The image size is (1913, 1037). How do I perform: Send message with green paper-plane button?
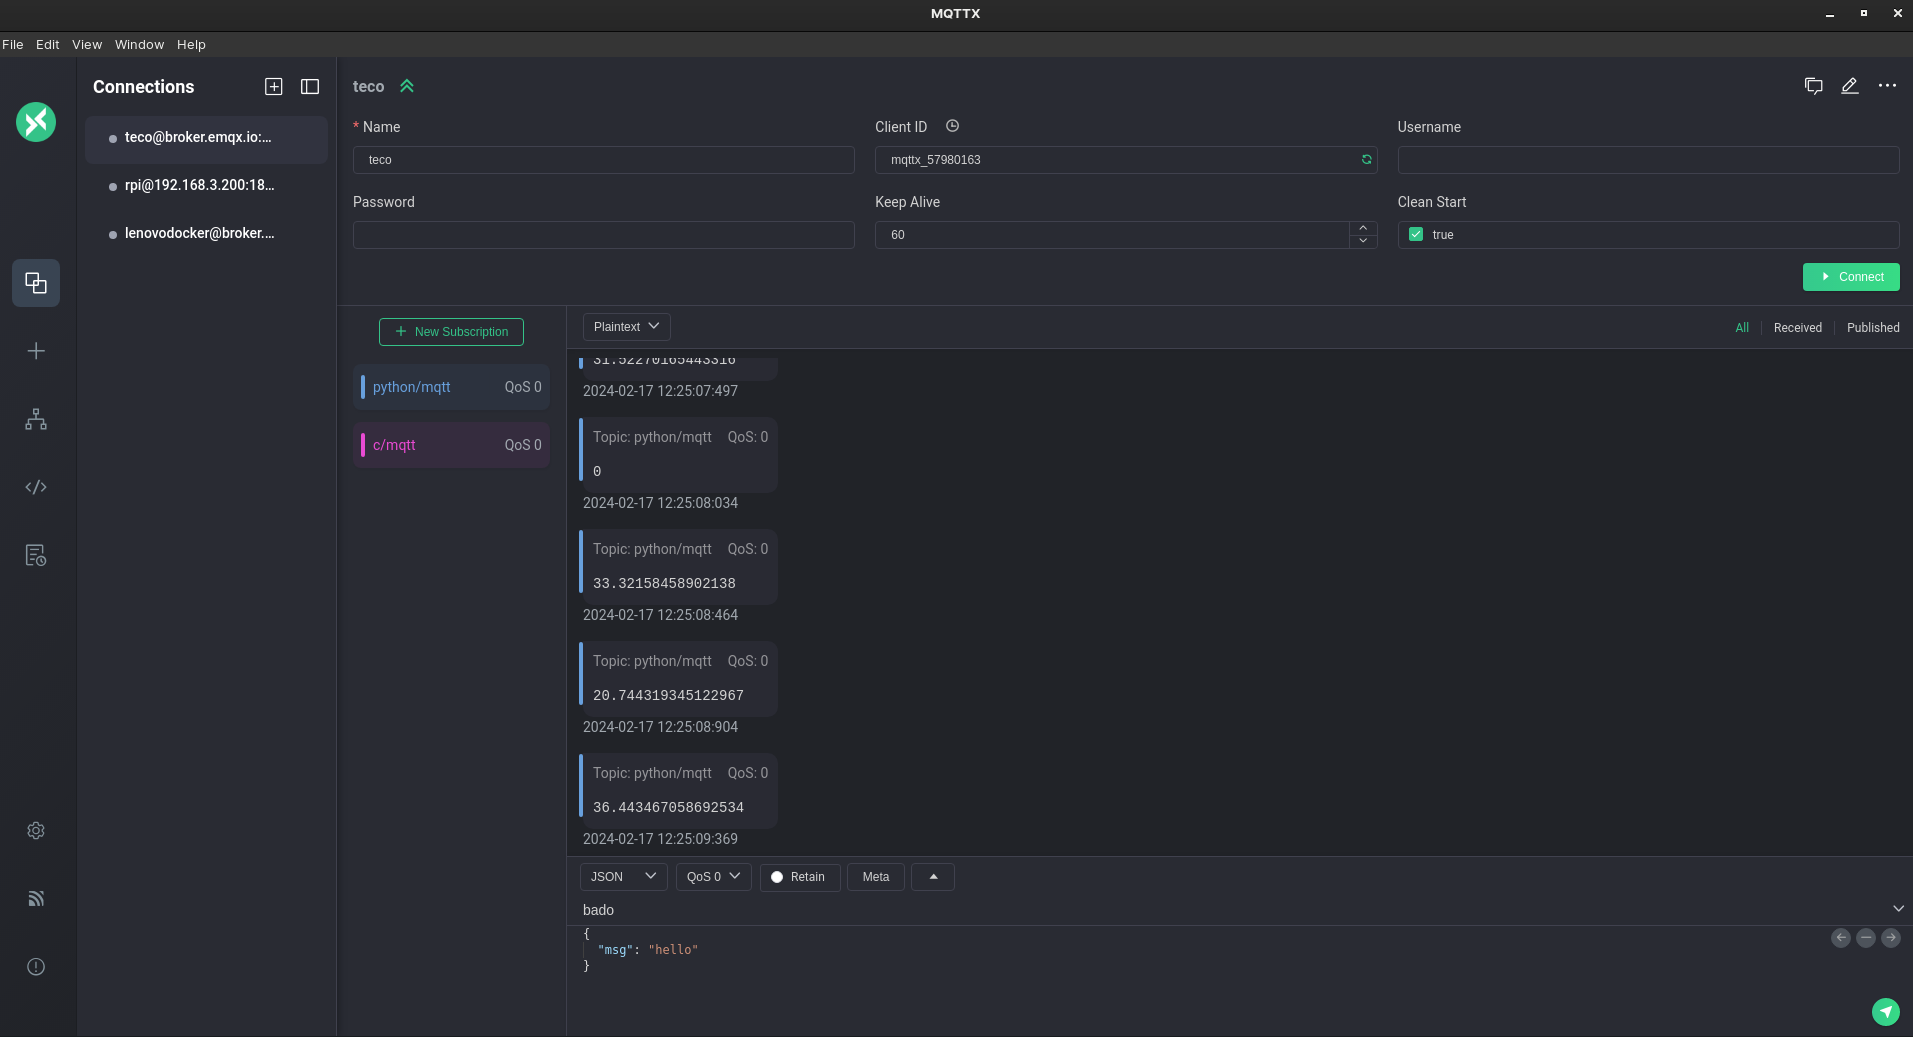click(x=1886, y=1012)
